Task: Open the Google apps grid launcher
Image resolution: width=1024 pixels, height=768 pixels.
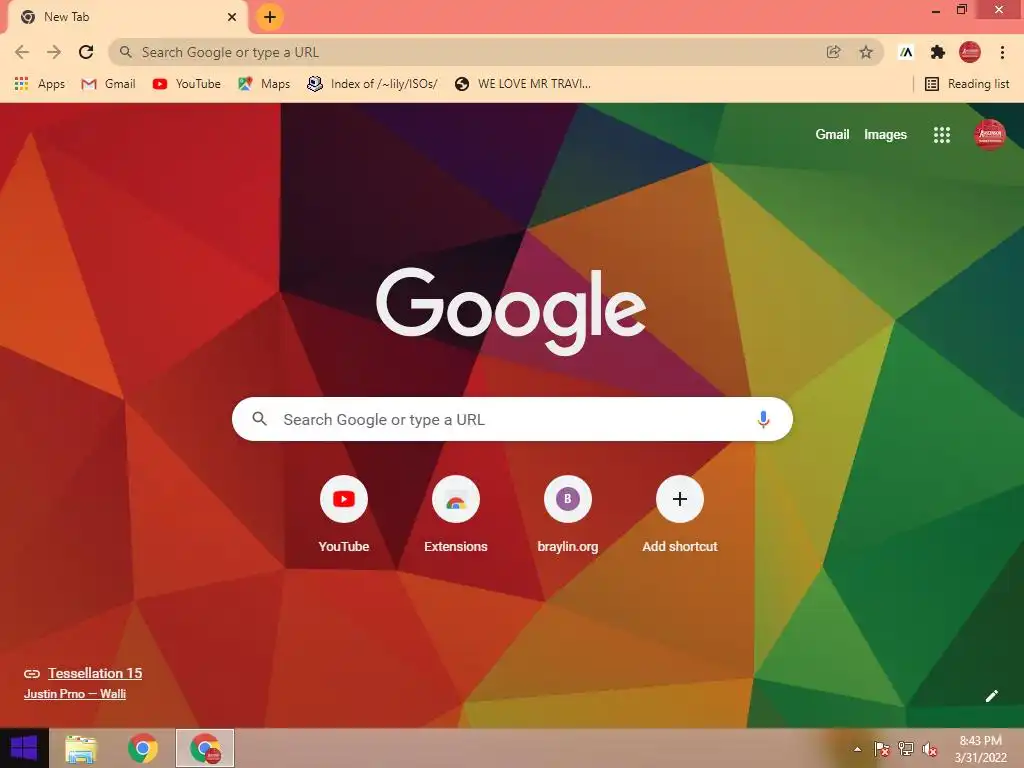Action: 942,135
